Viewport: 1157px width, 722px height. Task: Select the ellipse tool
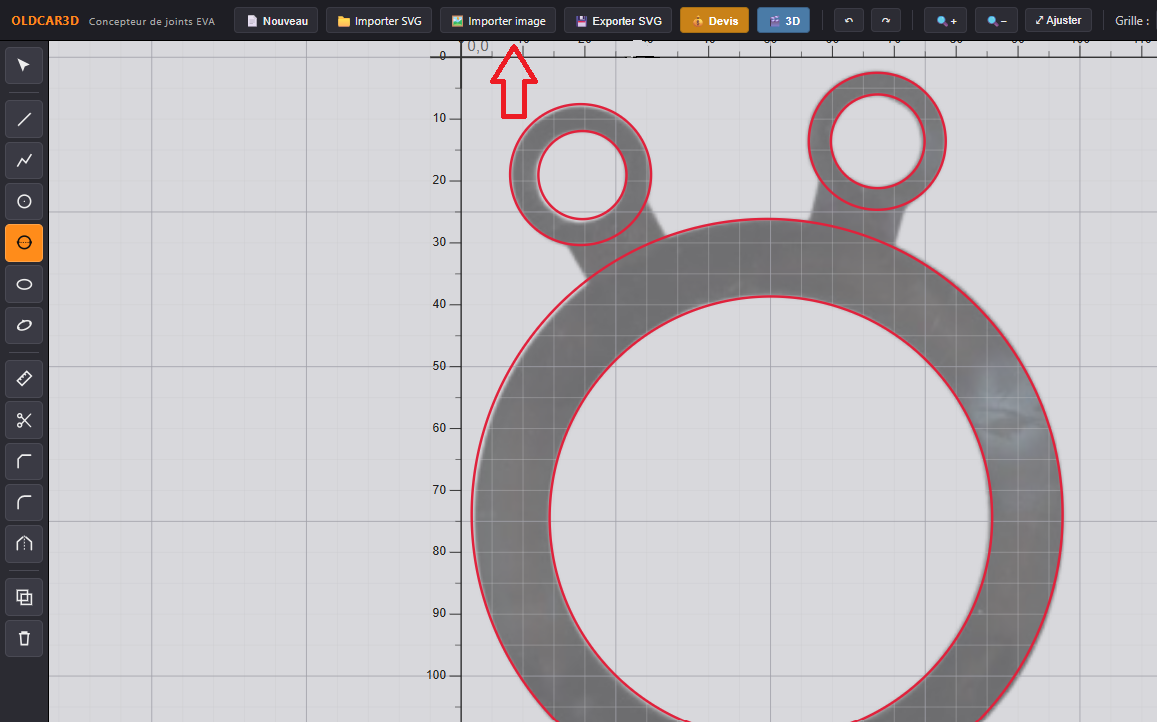(x=24, y=284)
